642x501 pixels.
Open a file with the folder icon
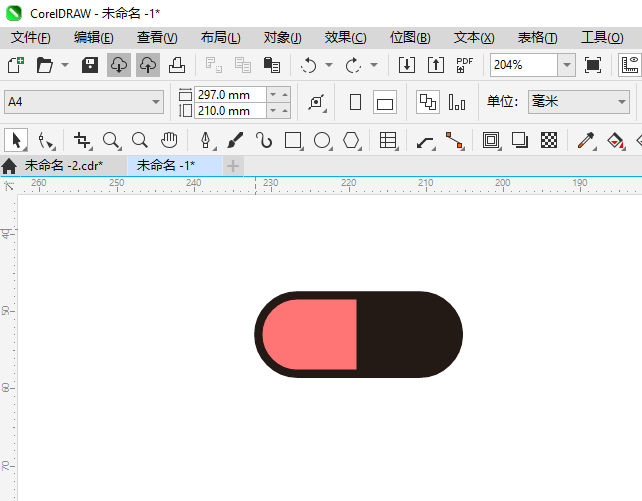click(x=45, y=65)
